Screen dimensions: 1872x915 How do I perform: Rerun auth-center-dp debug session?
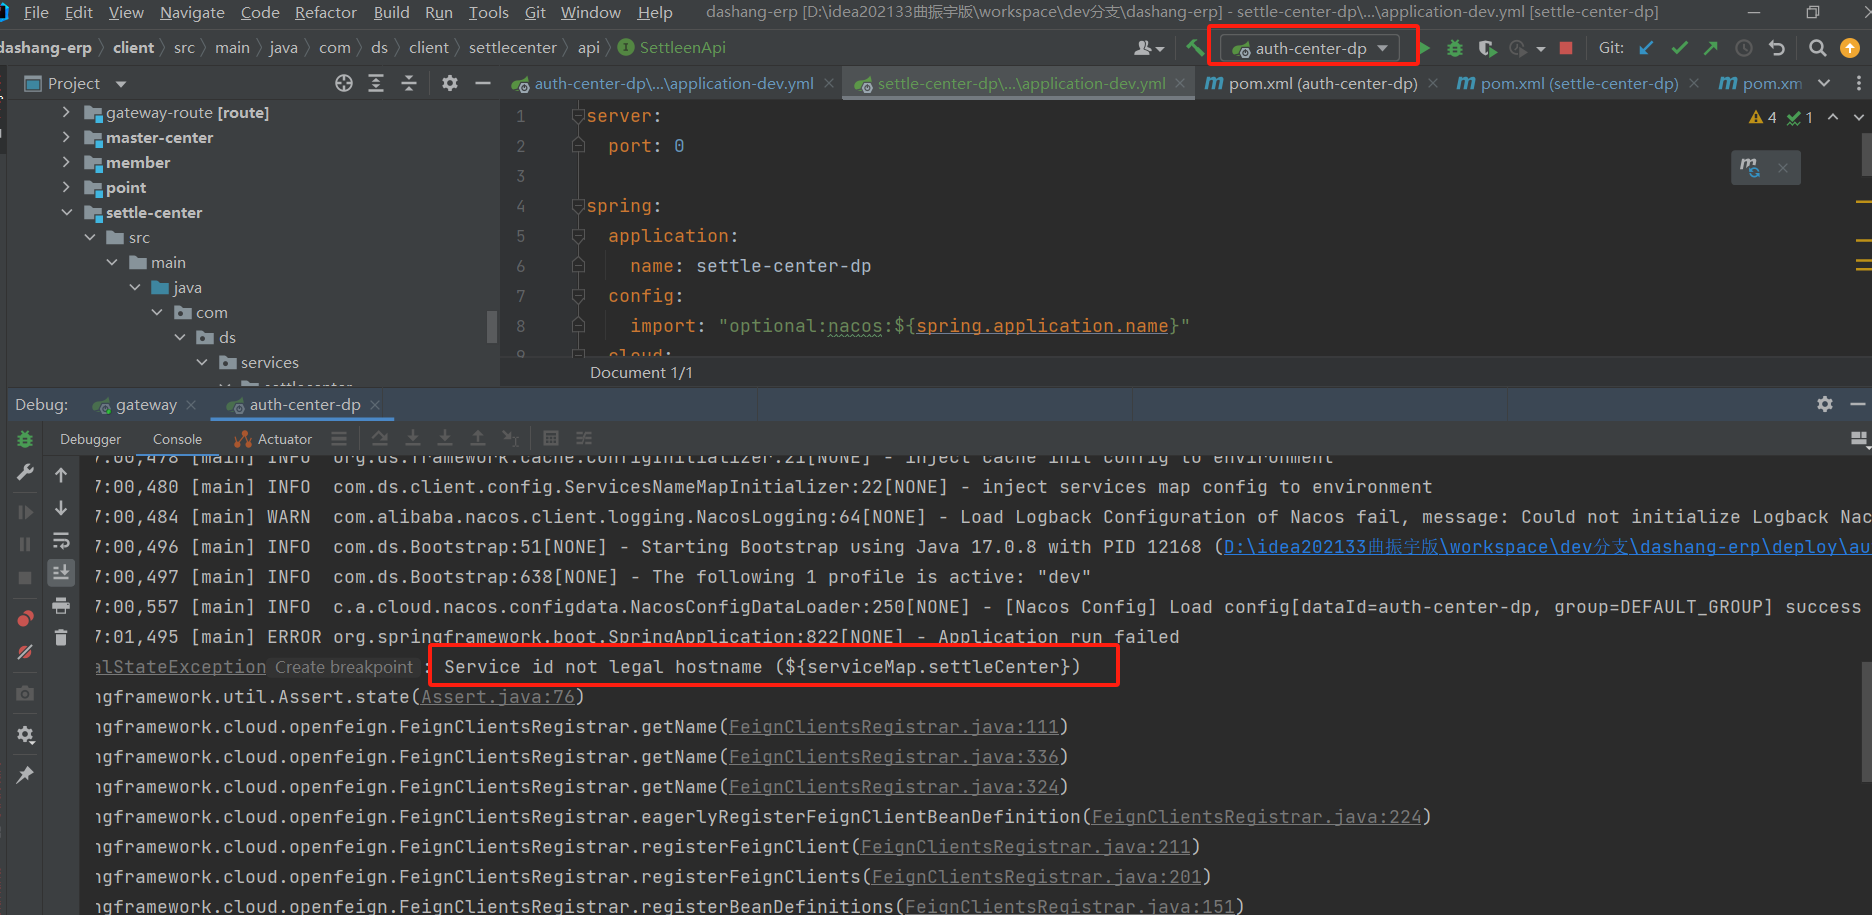click(x=25, y=439)
